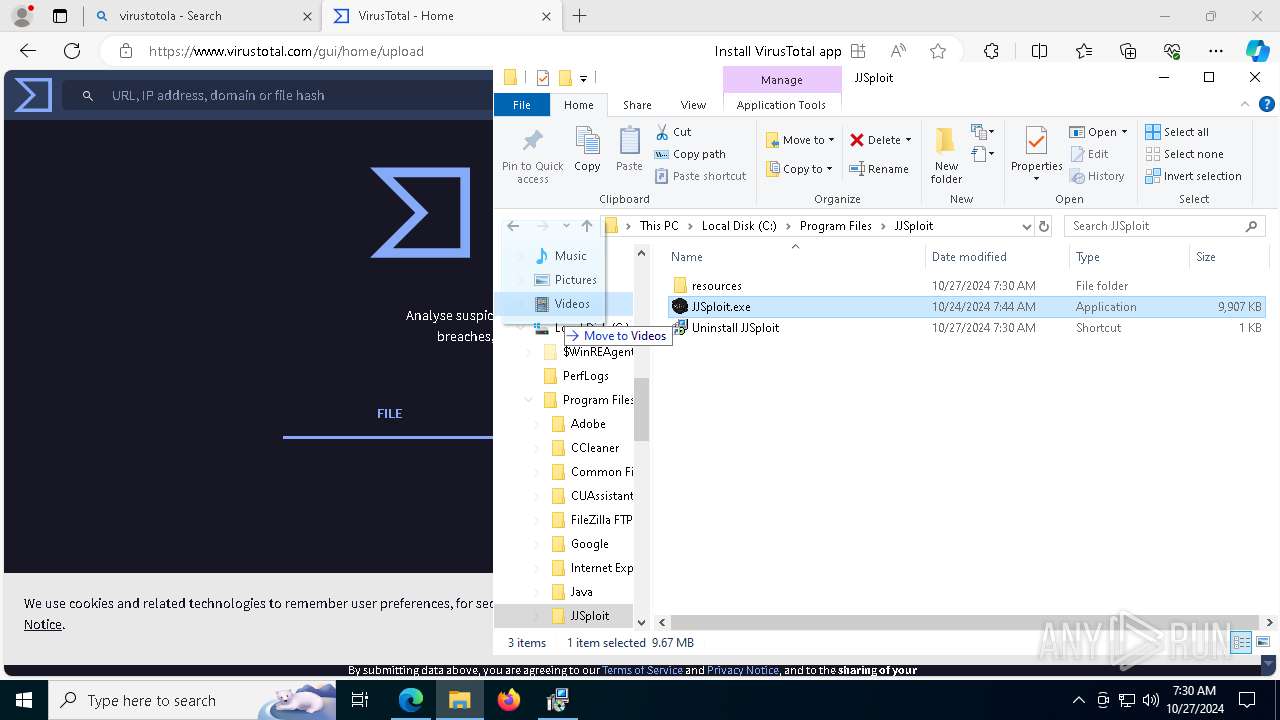Select Java folder in tree
Image resolution: width=1280 pixels, height=720 pixels.
point(581,592)
